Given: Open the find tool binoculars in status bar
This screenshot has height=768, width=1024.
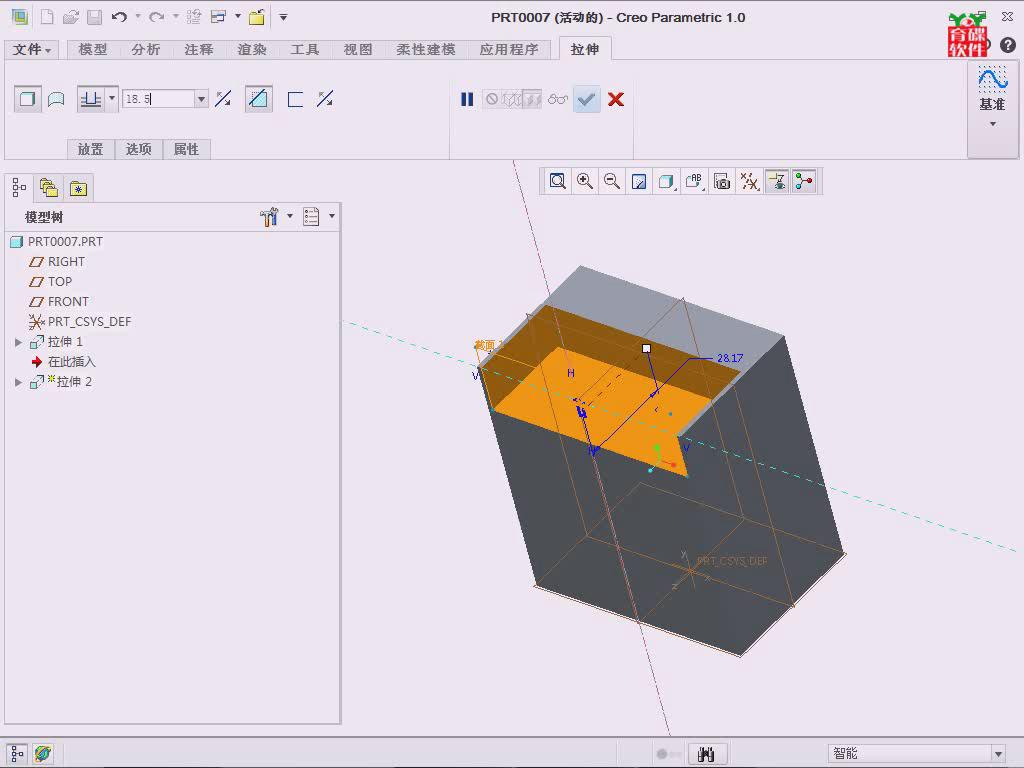Looking at the screenshot, I should click(x=706, y=754).
